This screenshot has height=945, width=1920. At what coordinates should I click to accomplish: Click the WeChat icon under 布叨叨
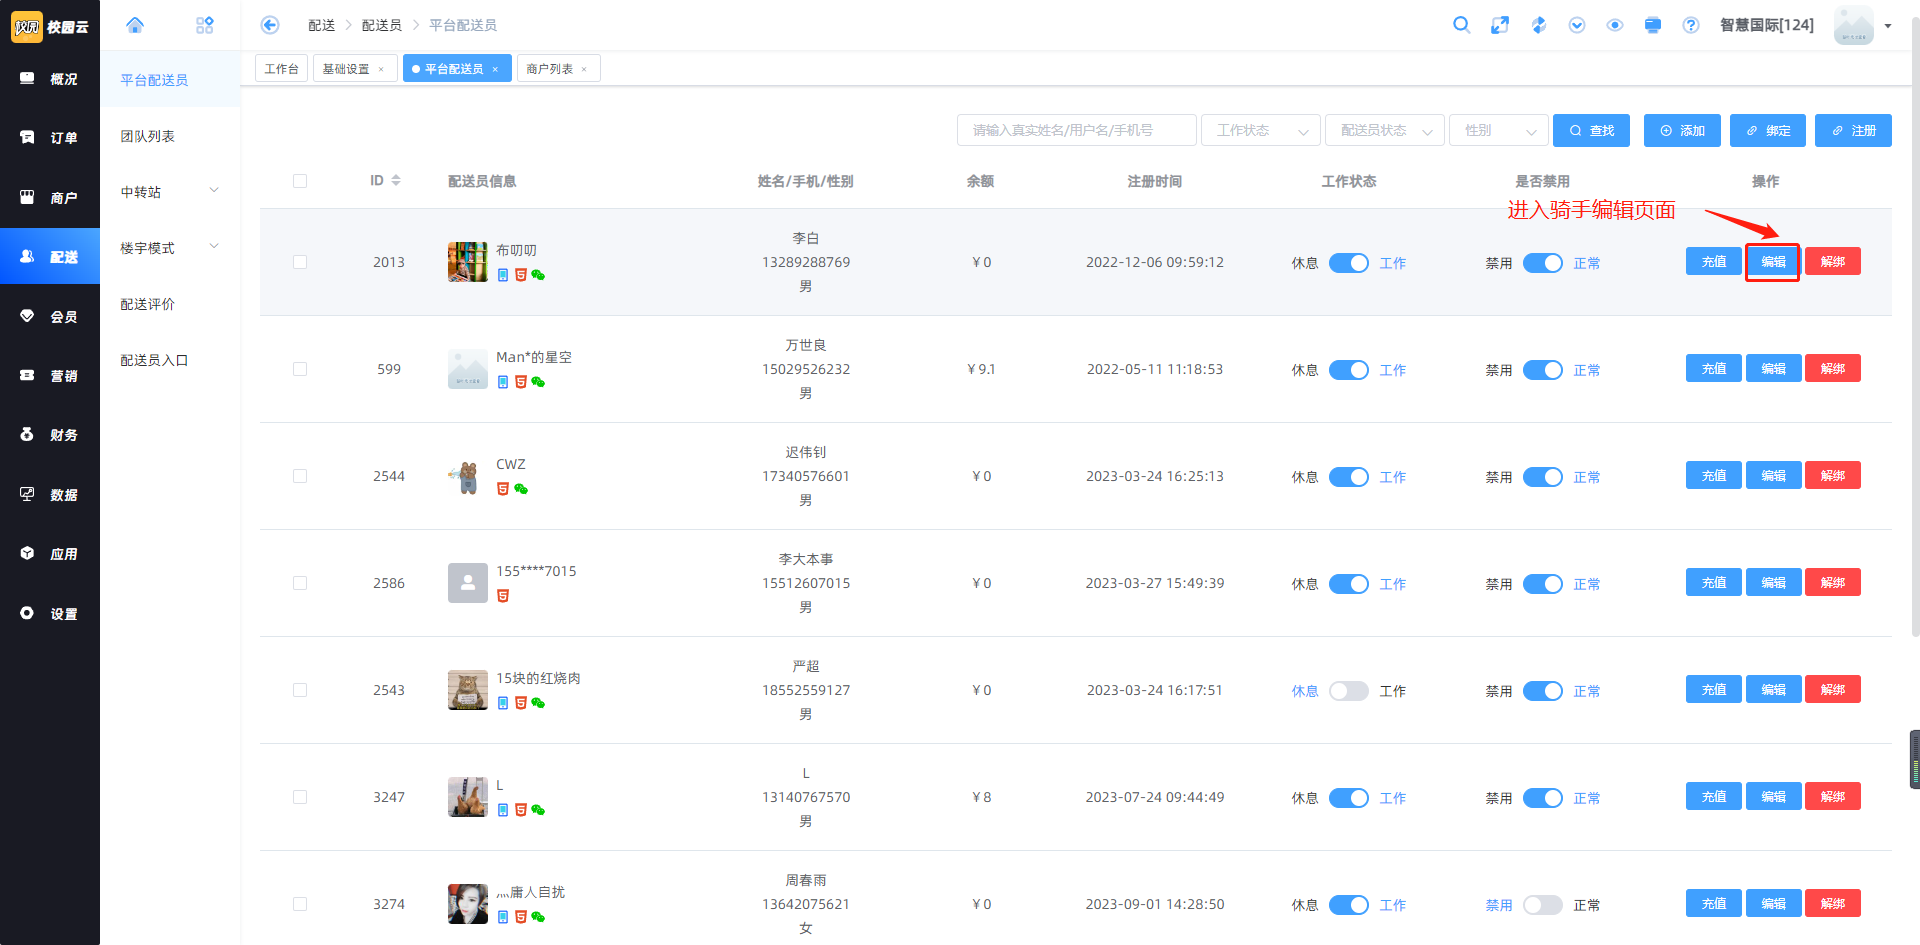538,275
